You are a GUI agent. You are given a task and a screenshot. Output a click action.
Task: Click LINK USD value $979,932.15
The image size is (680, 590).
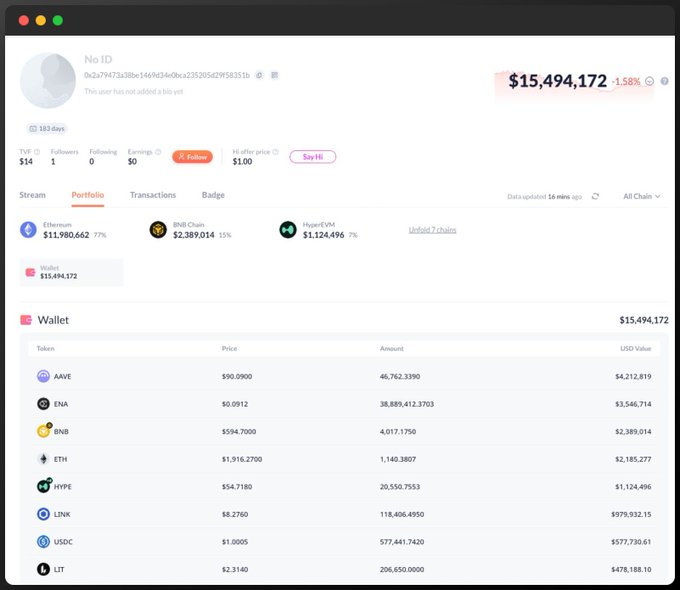[631, 514]
